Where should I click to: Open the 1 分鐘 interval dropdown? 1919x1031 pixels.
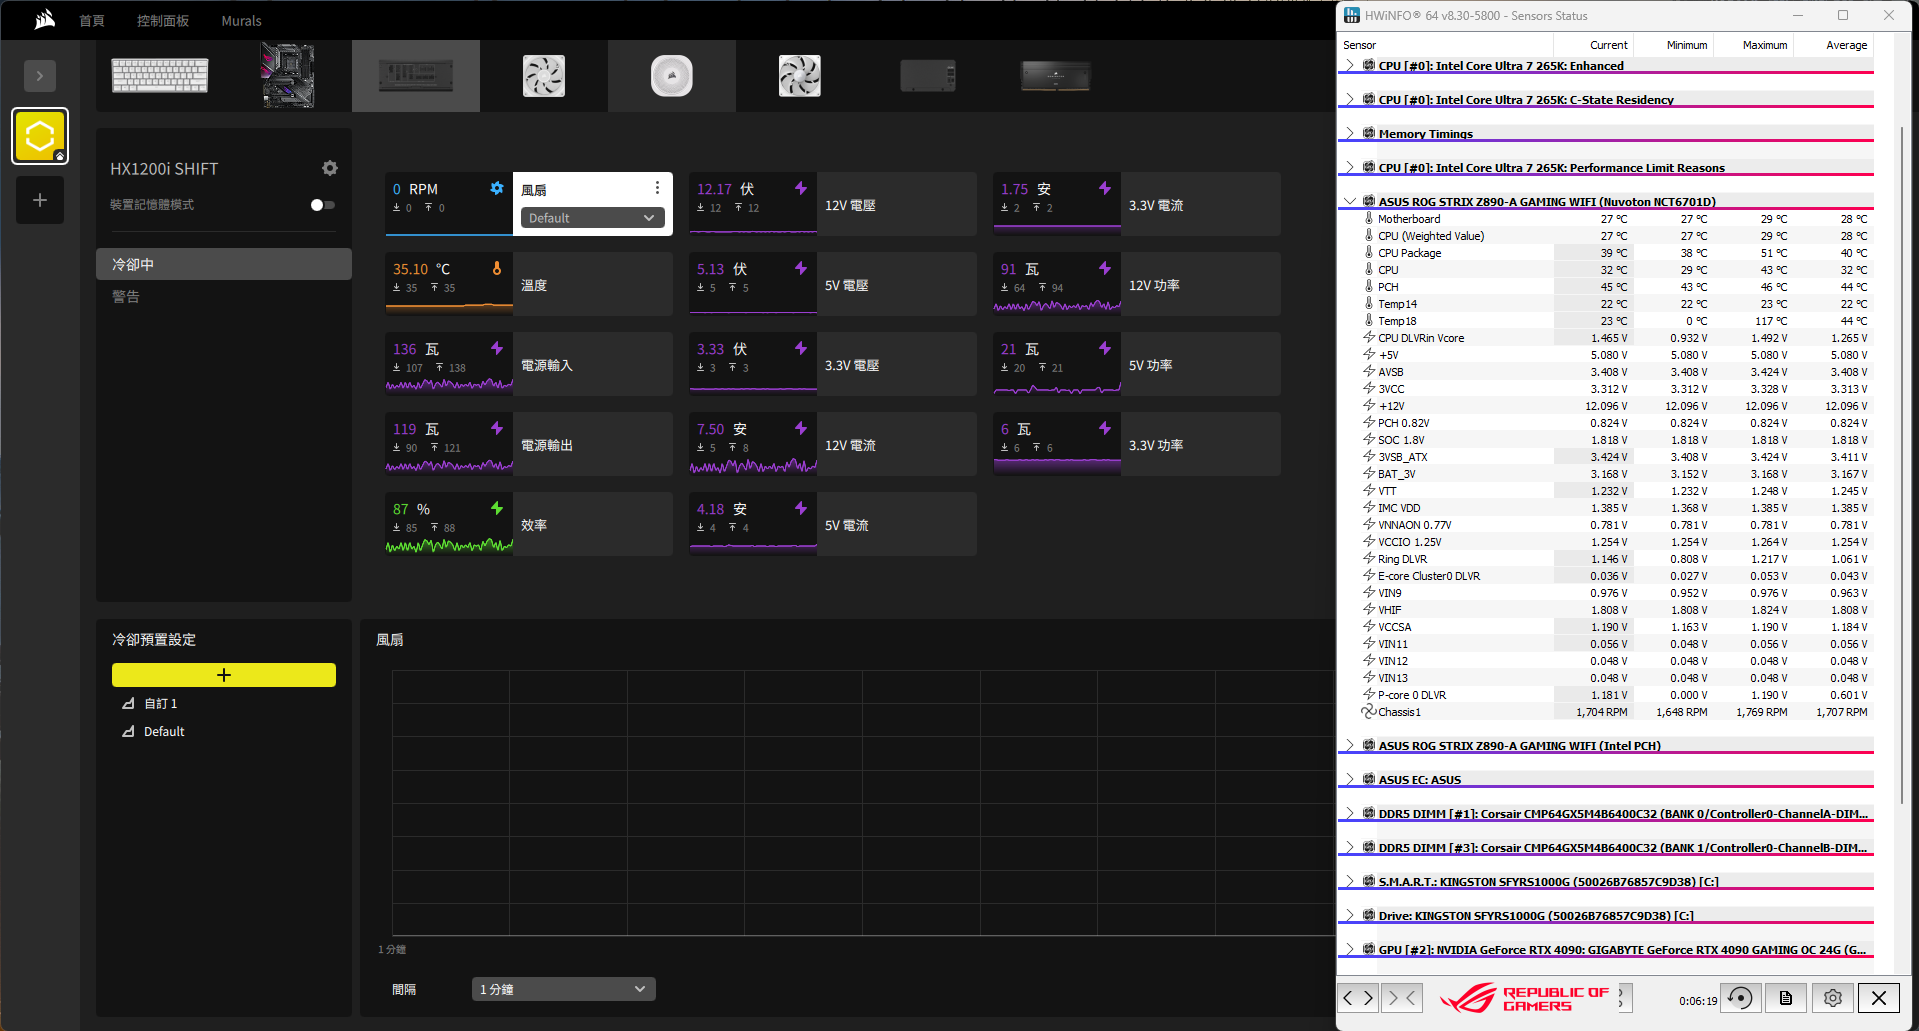click(x=563, y=989)
